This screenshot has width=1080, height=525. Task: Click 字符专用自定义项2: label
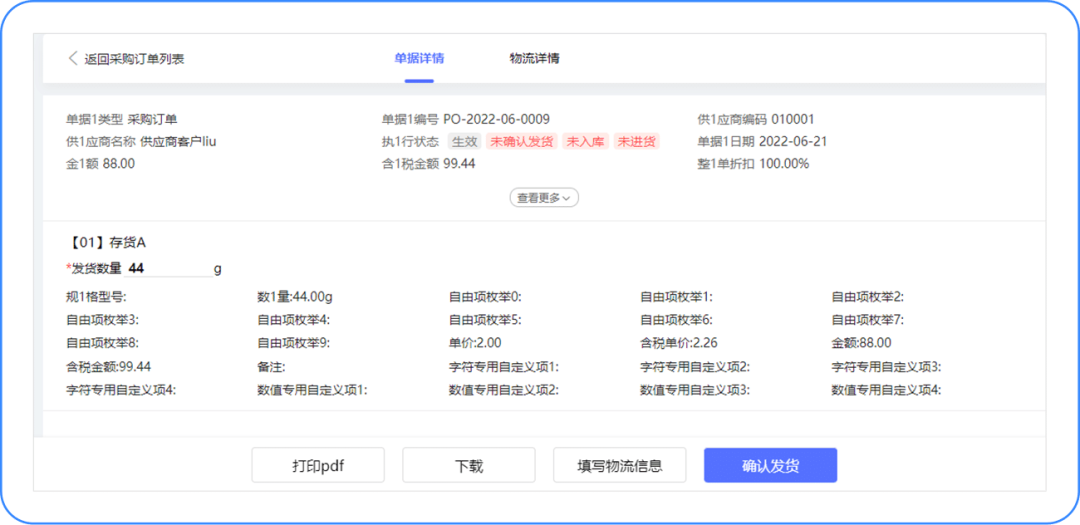tap(695, 366)
